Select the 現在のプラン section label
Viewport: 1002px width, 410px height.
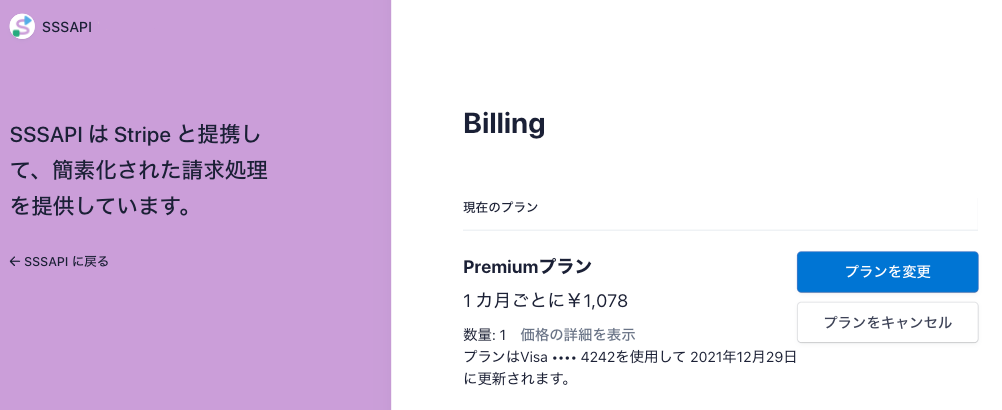click(x=501, y=208)
